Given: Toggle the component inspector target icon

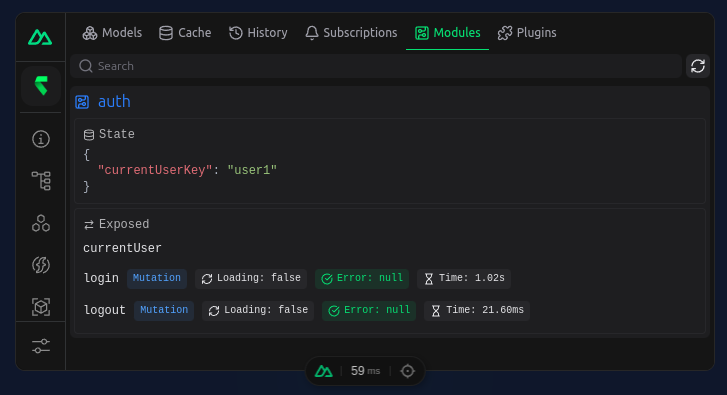Looking at the screenshot, I should (x=408, y=371).
